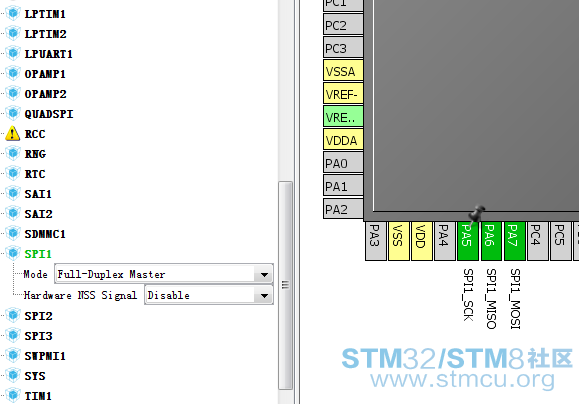Click the QUADSPI peripheral cube icon
Image resolution: width=579 pixels, height=404 pixels.
[x=13, y=113]
